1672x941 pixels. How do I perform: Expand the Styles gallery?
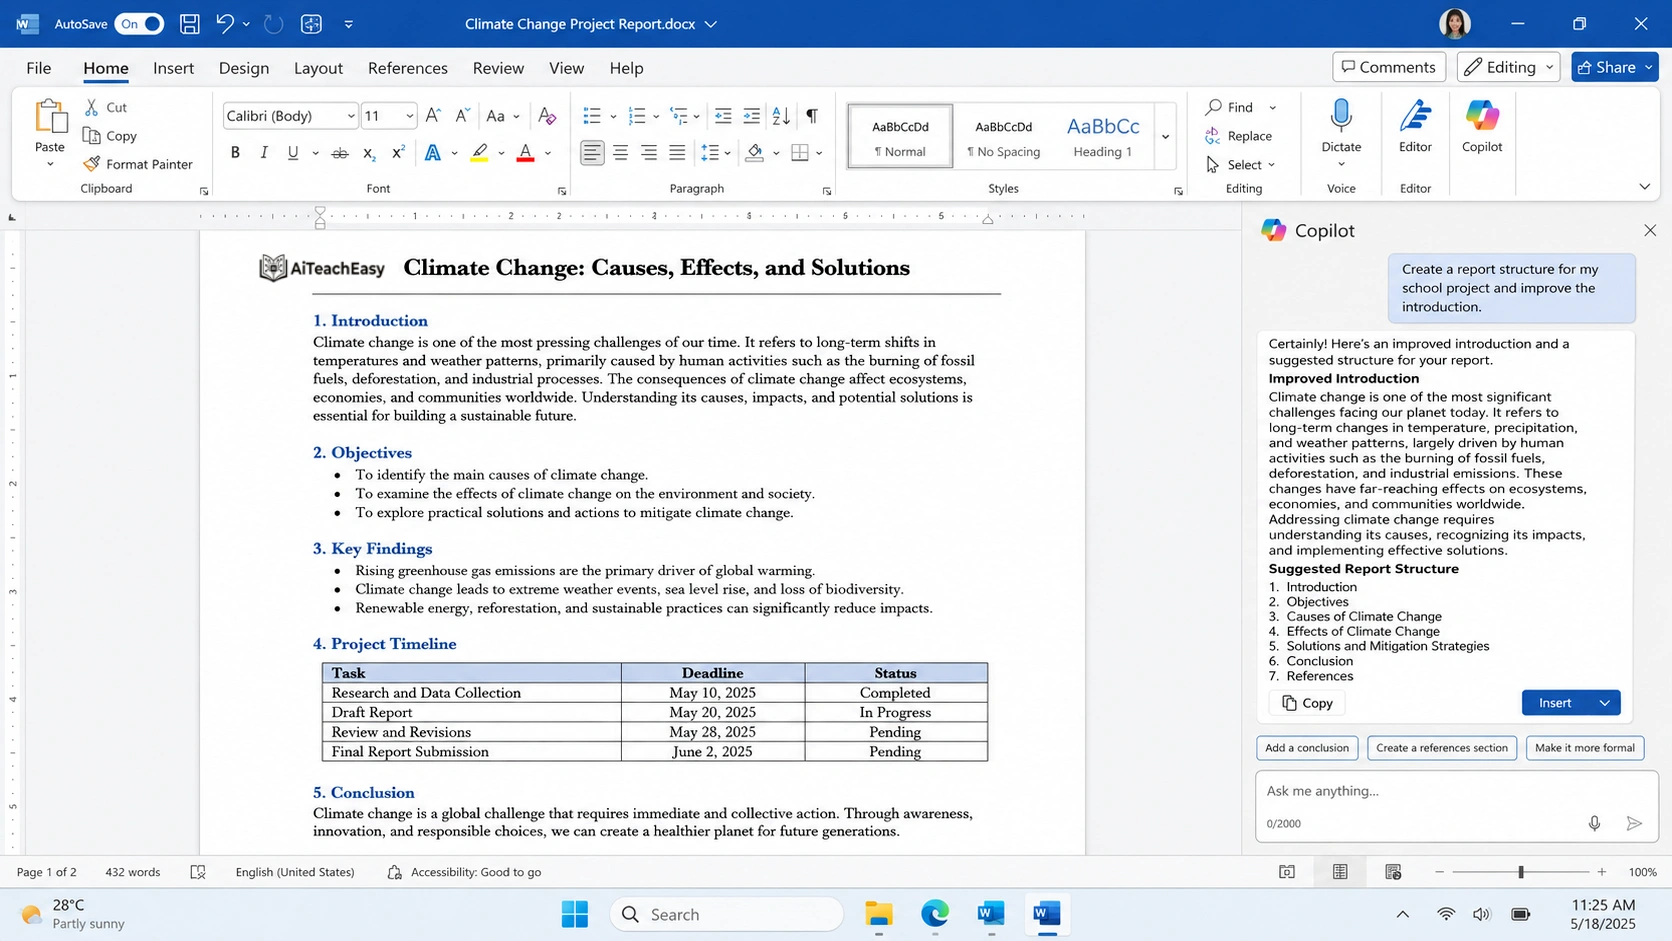click(1165, 136)
